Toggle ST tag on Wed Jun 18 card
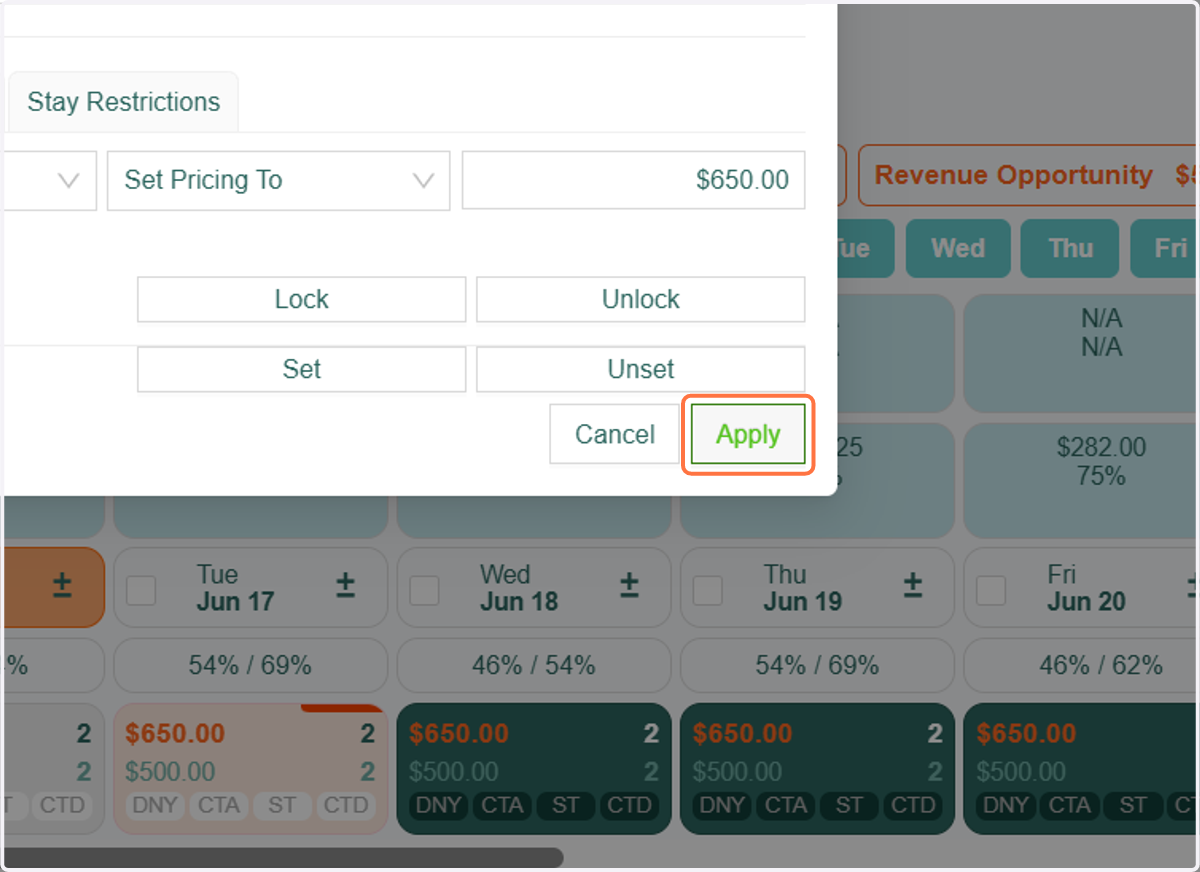This screenshot has height=872, width=1200. [566, 805]
